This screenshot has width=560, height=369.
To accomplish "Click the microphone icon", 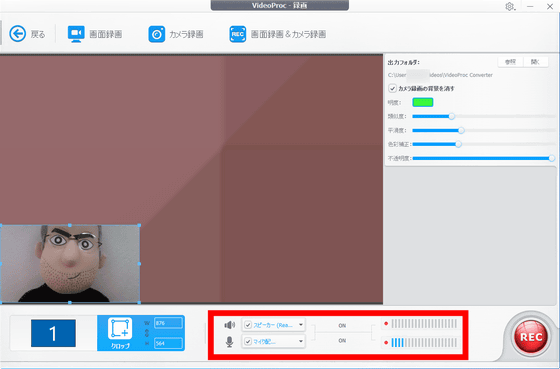I will tap(229, 342).
